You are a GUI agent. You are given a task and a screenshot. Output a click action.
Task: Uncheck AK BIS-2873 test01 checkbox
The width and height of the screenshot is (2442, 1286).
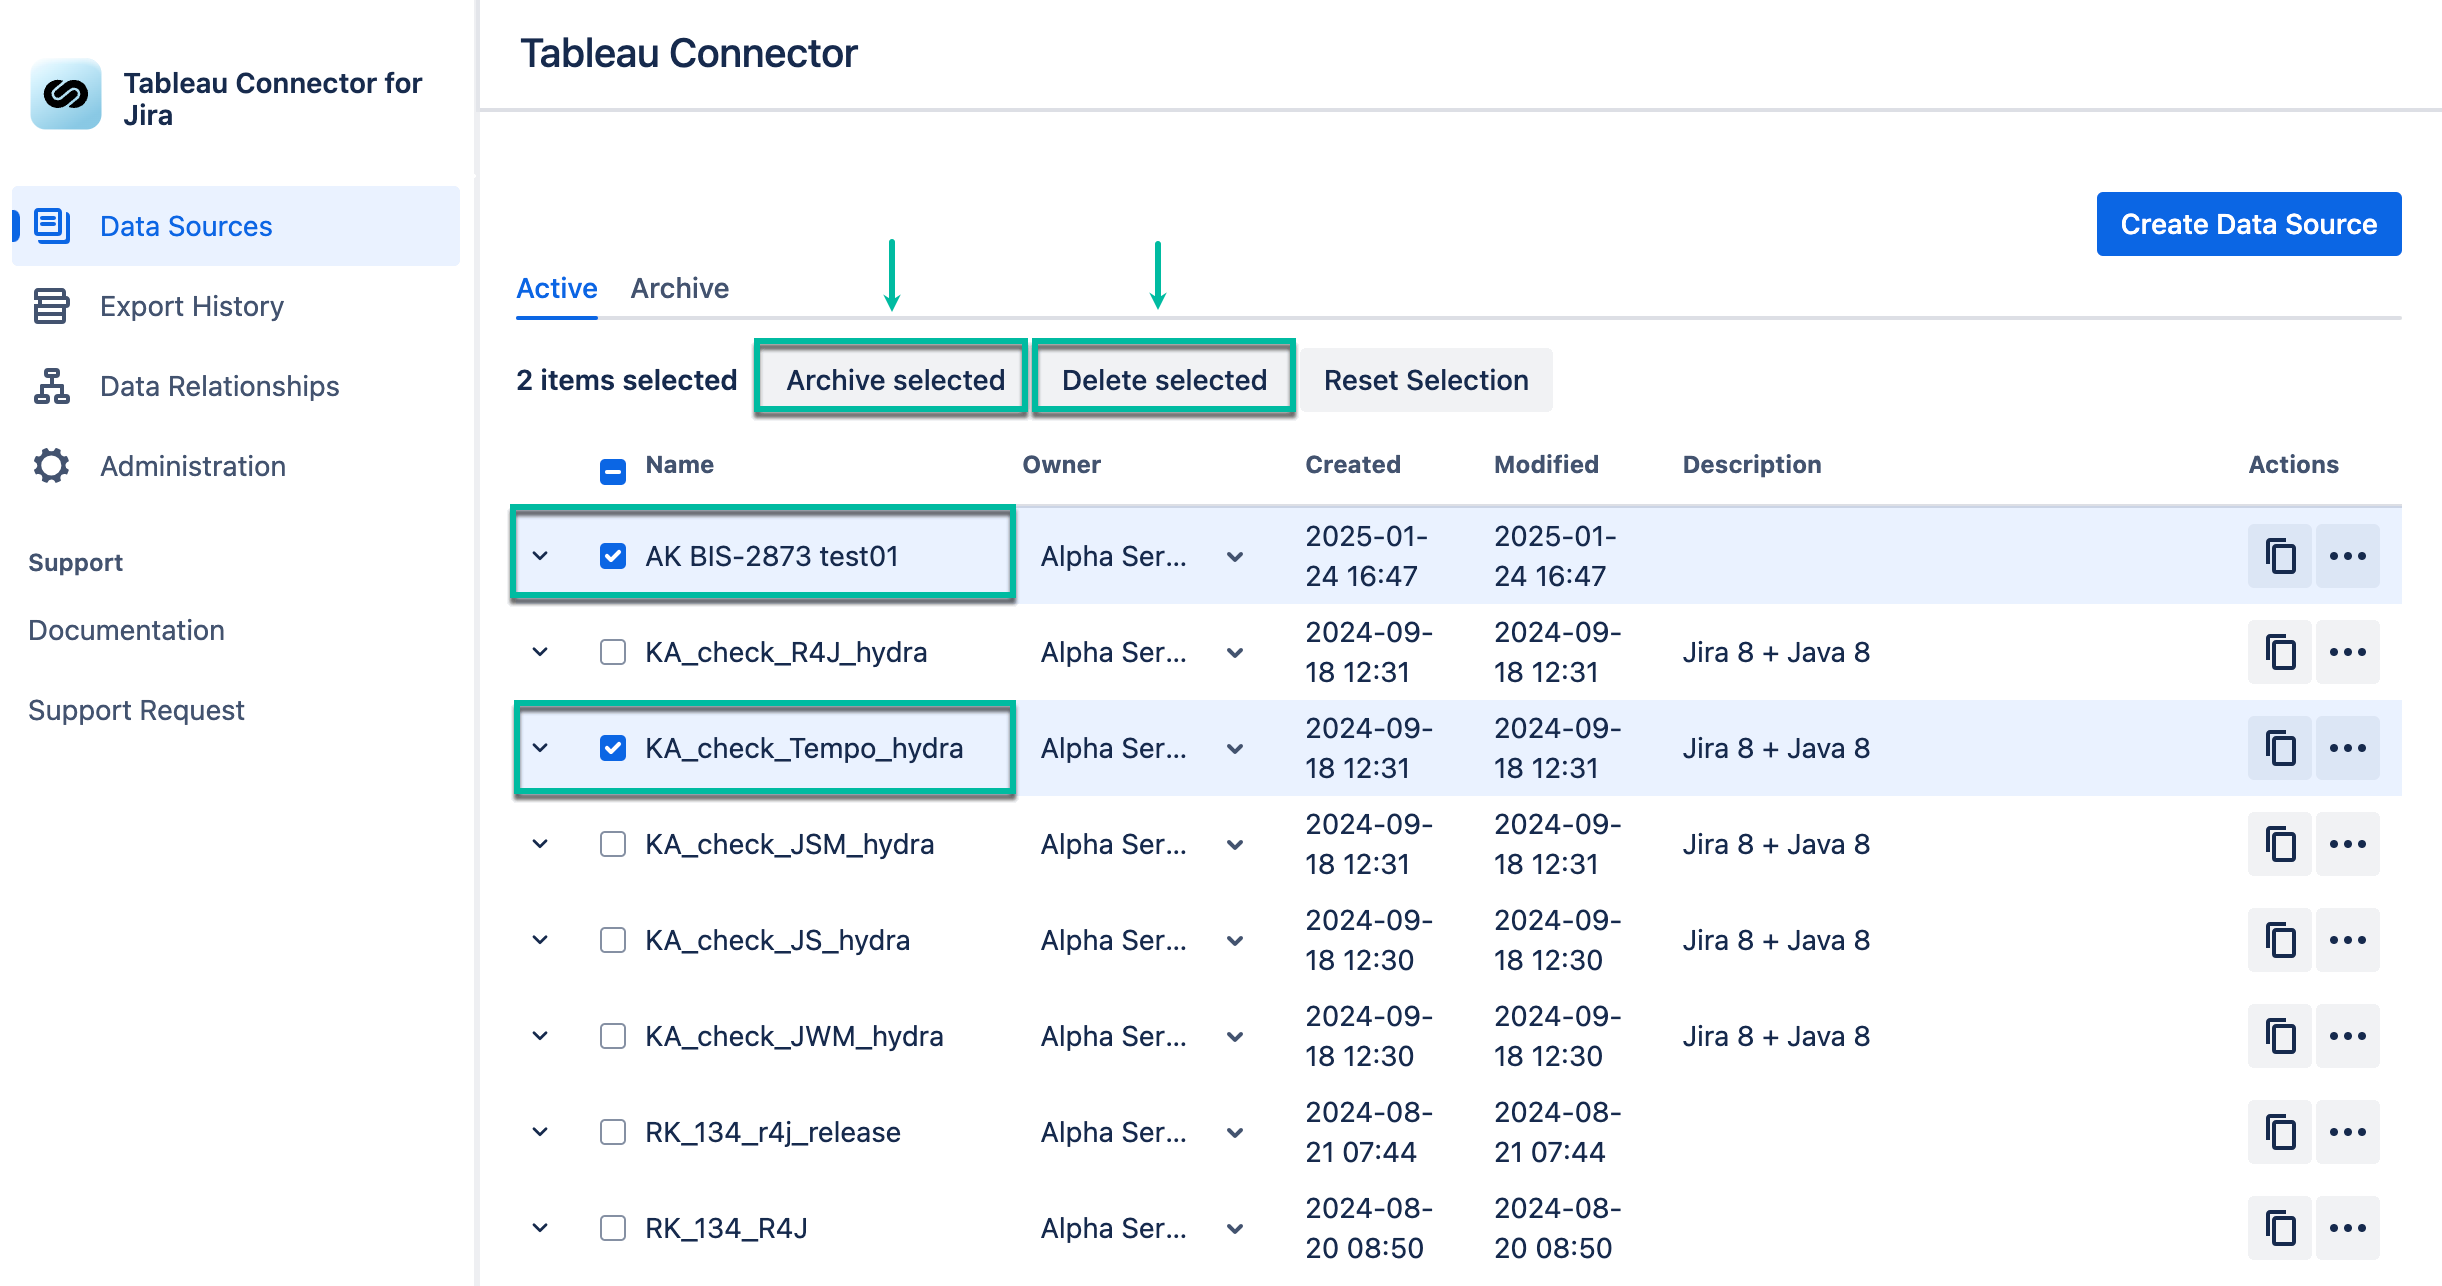click(x=613, y=556)
